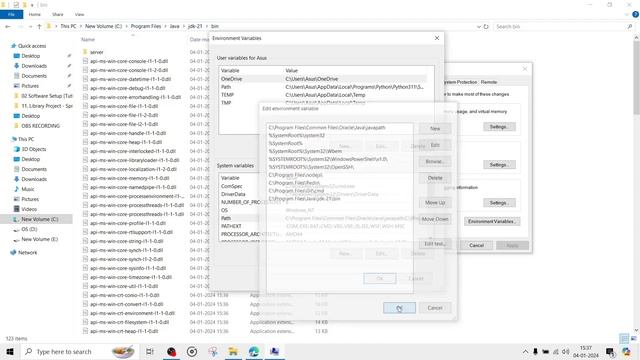Image resolution: width=640 pixels, height=360 pixels.
Task: Click the Properties icon in quick access toolbar
Action: tap(16, 4)
